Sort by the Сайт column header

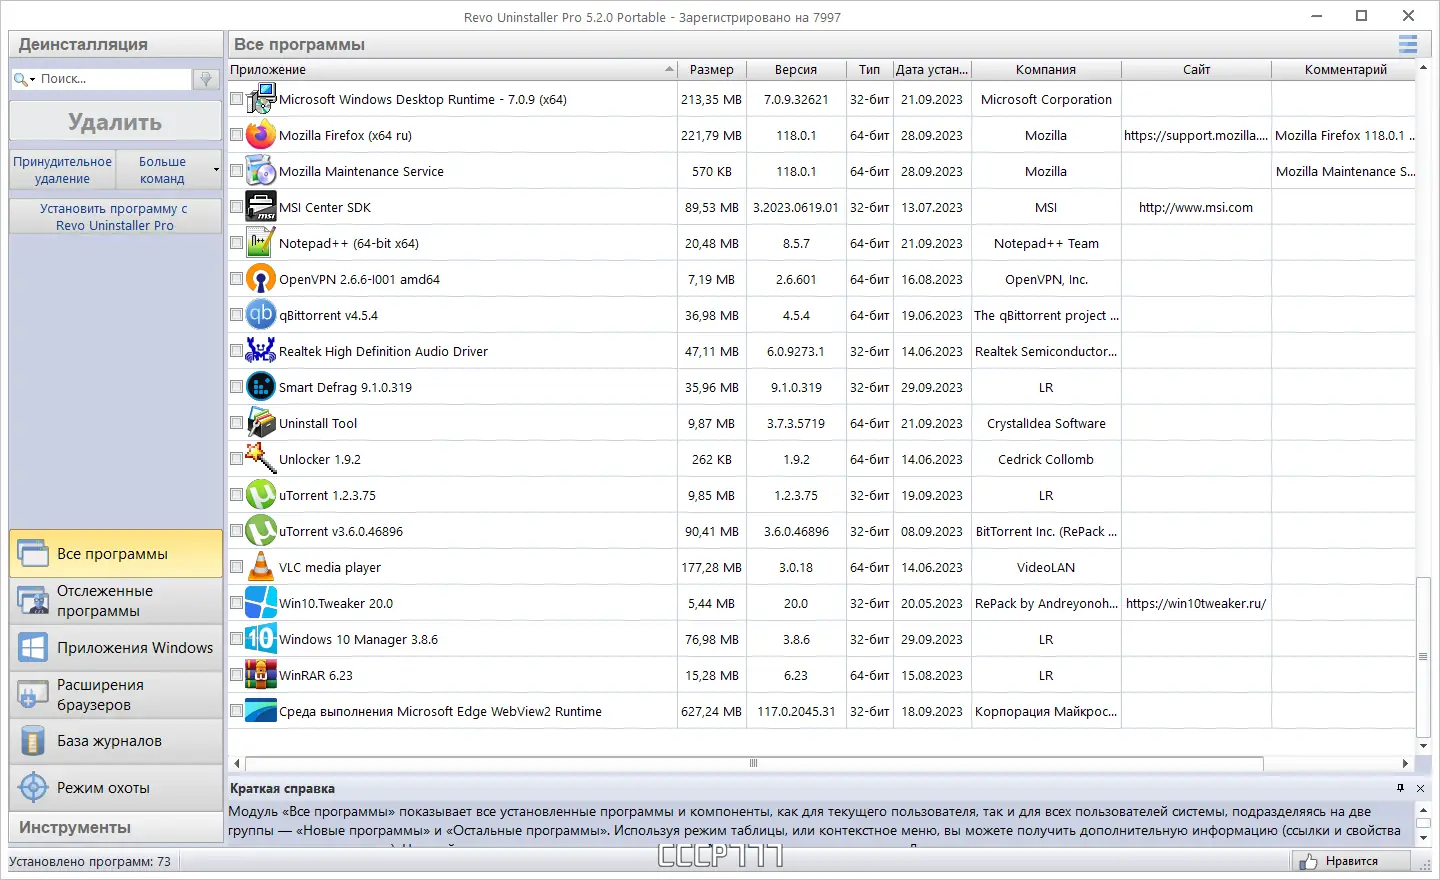tap(1196, 70)
